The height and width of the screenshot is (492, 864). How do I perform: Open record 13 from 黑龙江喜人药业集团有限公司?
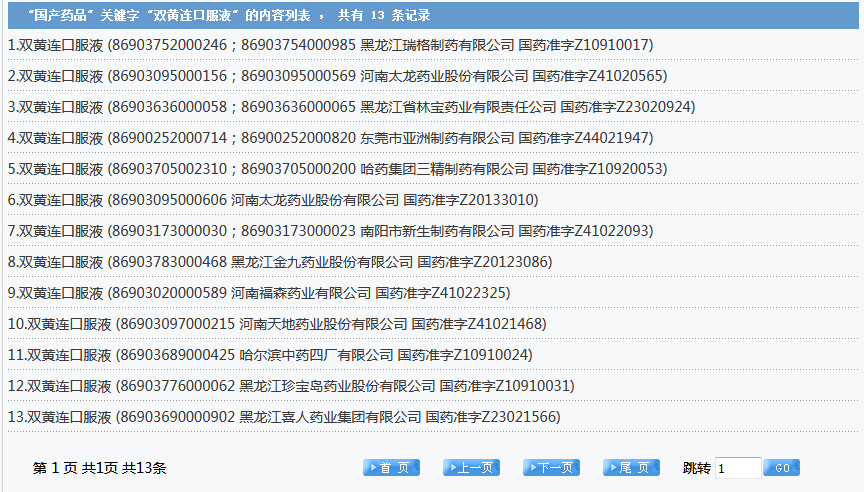[284, 417]
